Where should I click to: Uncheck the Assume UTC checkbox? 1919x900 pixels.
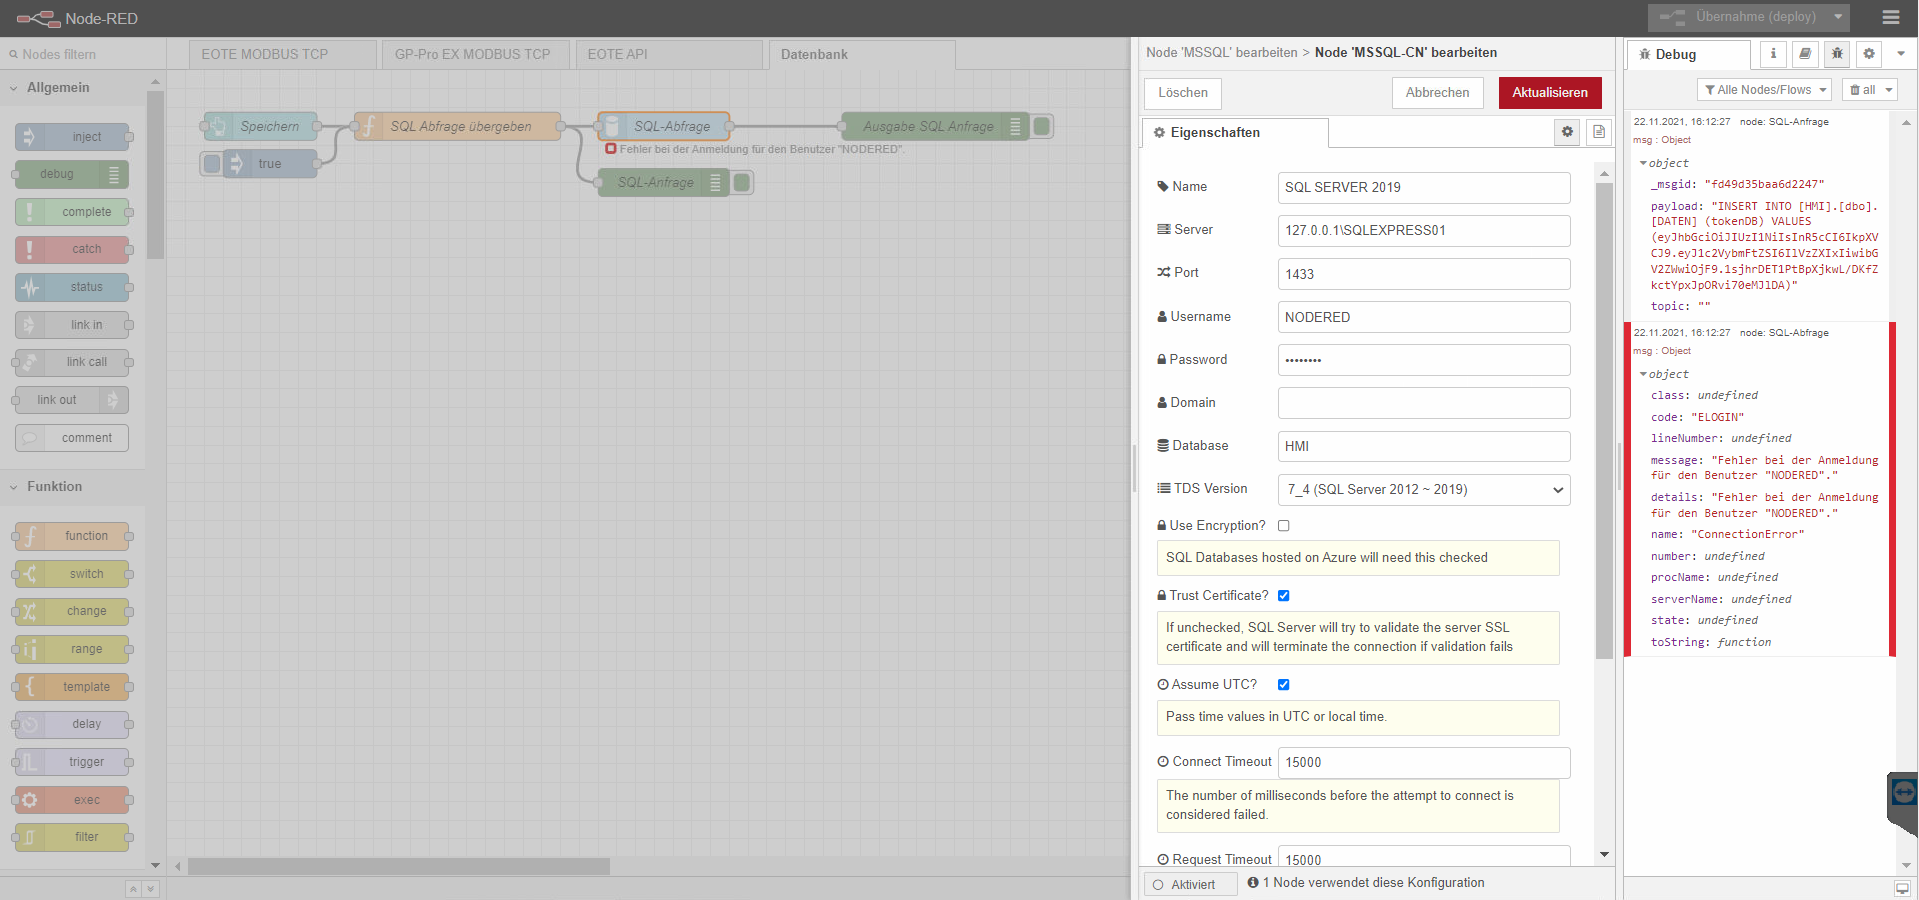[x=1284, y=685]
